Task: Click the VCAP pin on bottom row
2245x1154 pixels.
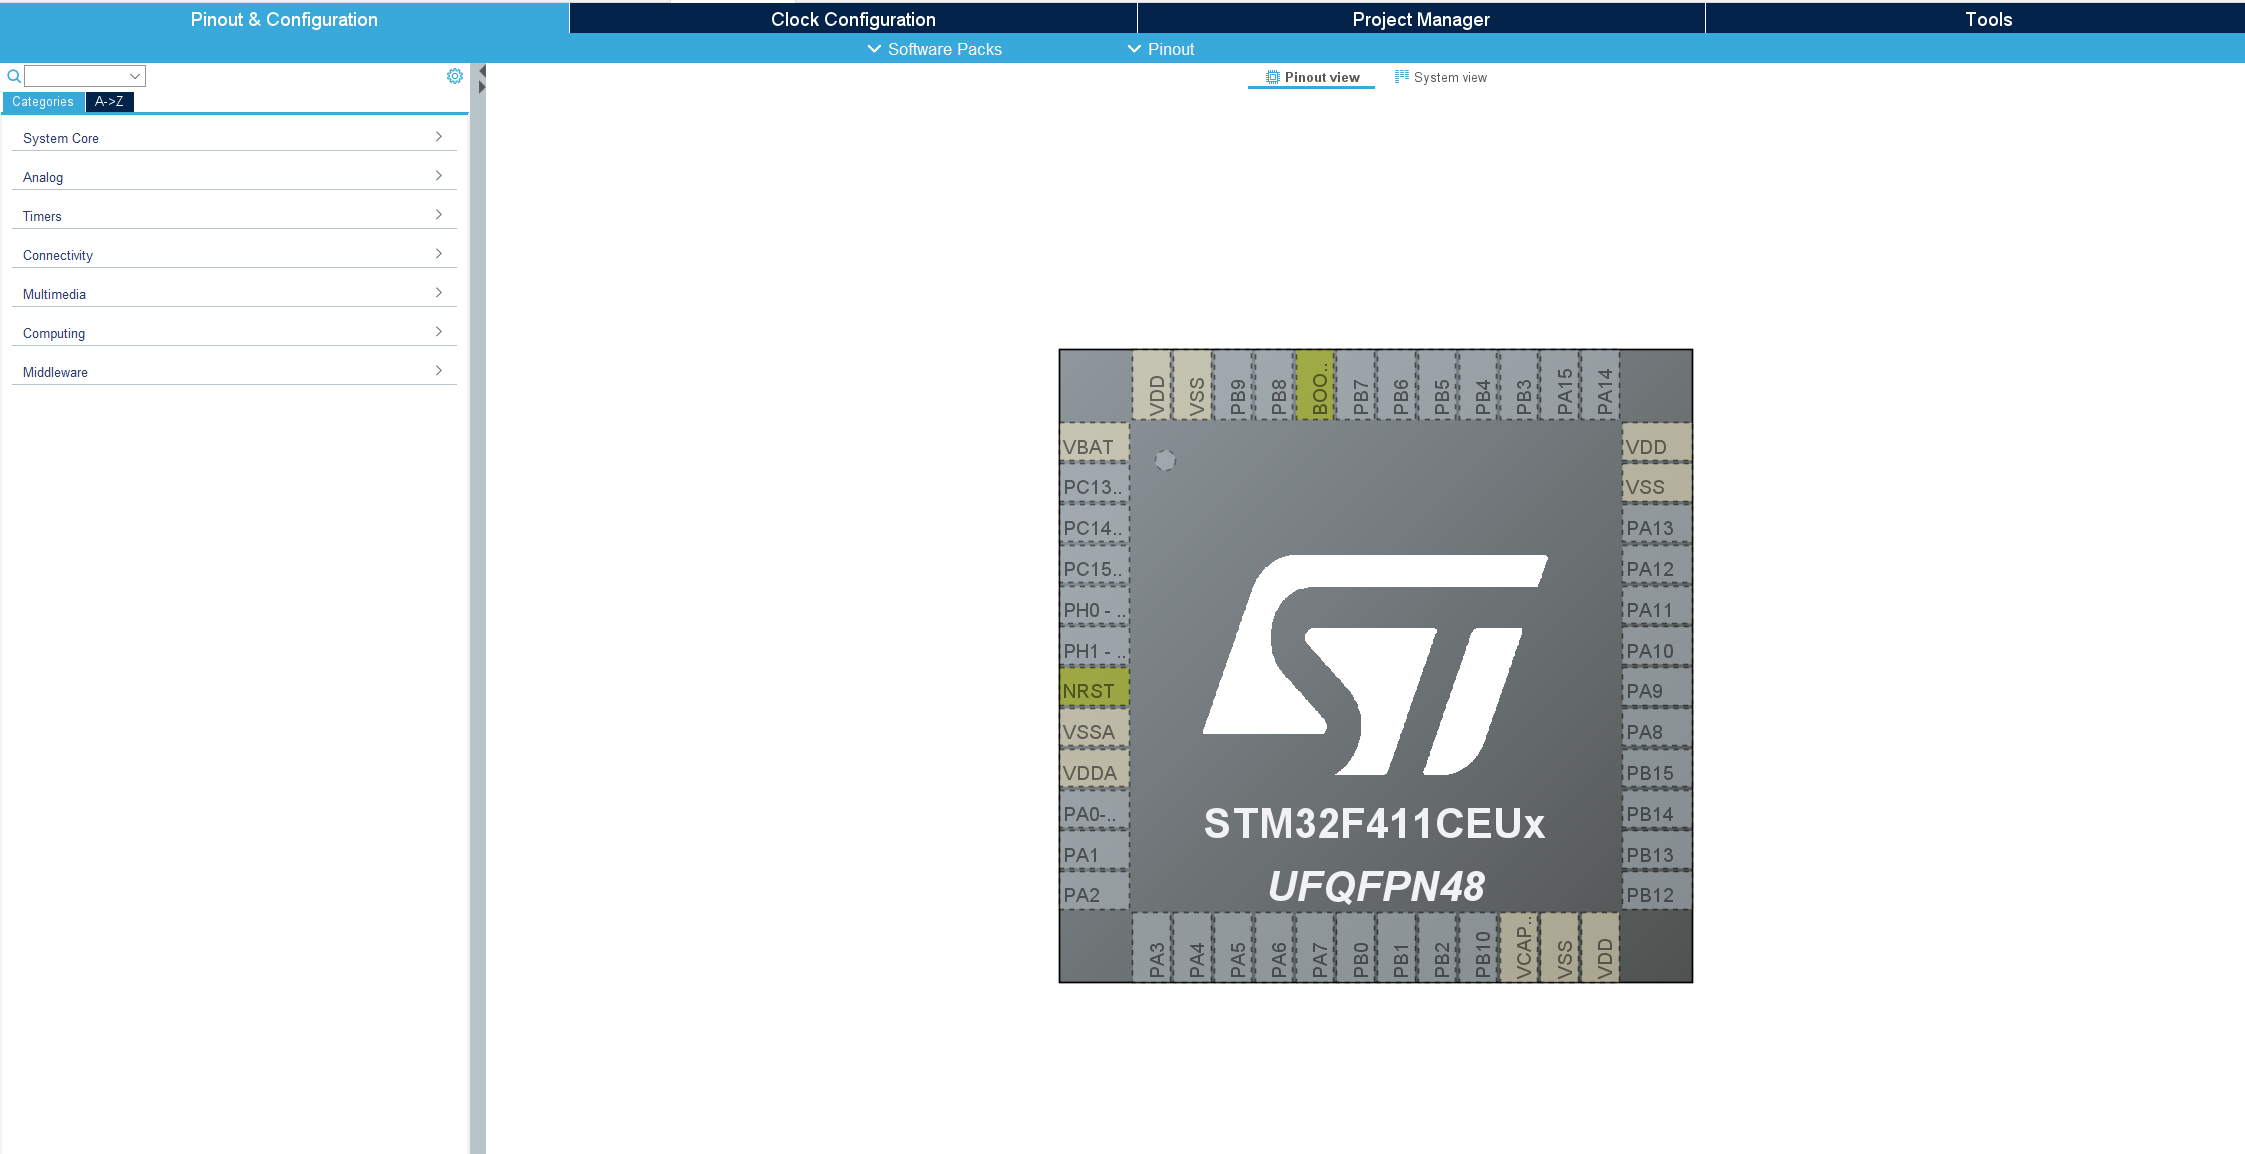Action: point(1520,947)
